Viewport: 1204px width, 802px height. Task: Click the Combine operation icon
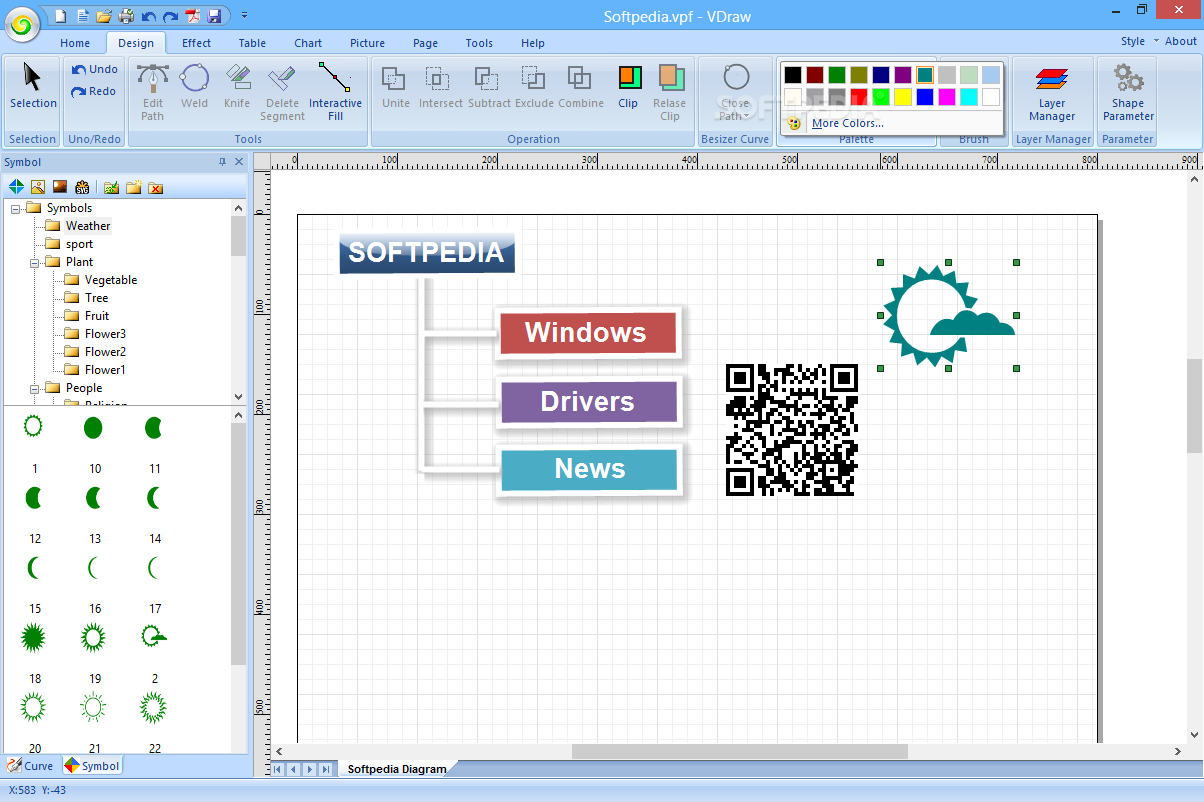tap(581, 86)
